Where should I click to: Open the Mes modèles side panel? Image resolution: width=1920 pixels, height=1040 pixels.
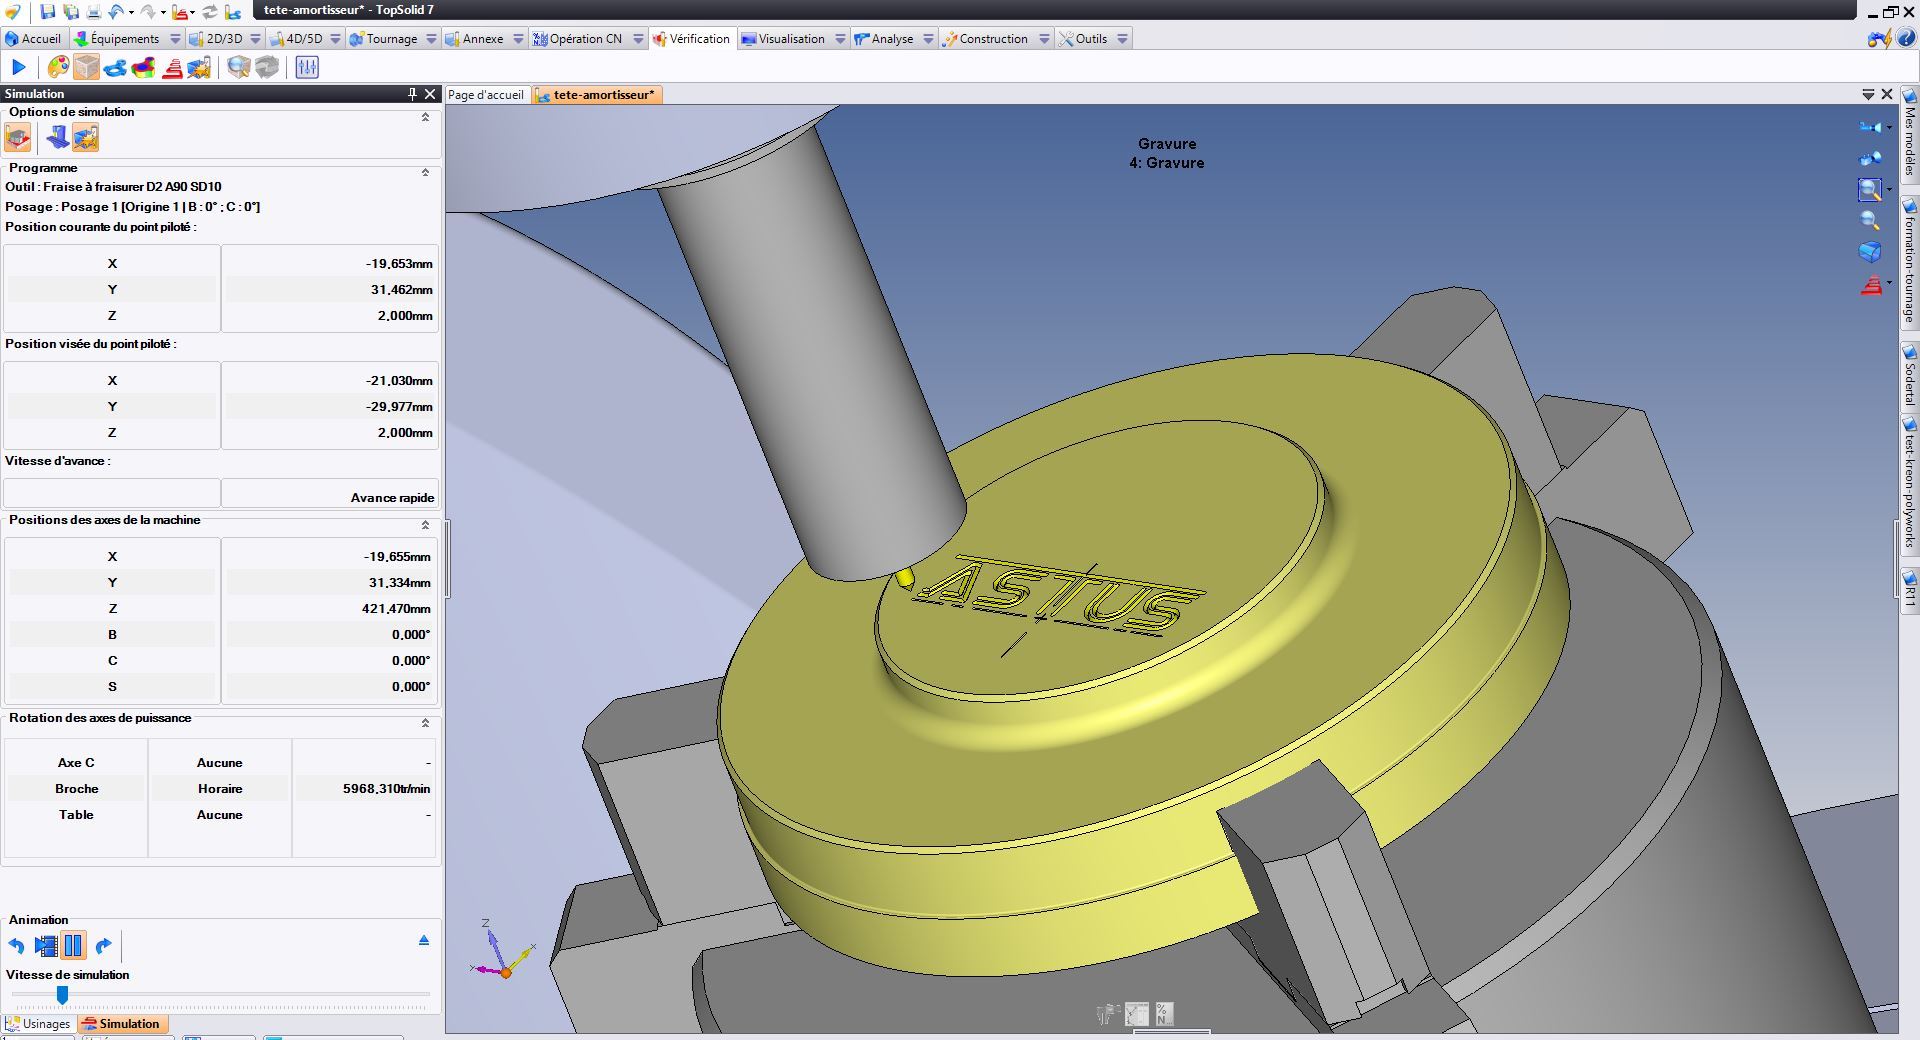point(1909,135)
